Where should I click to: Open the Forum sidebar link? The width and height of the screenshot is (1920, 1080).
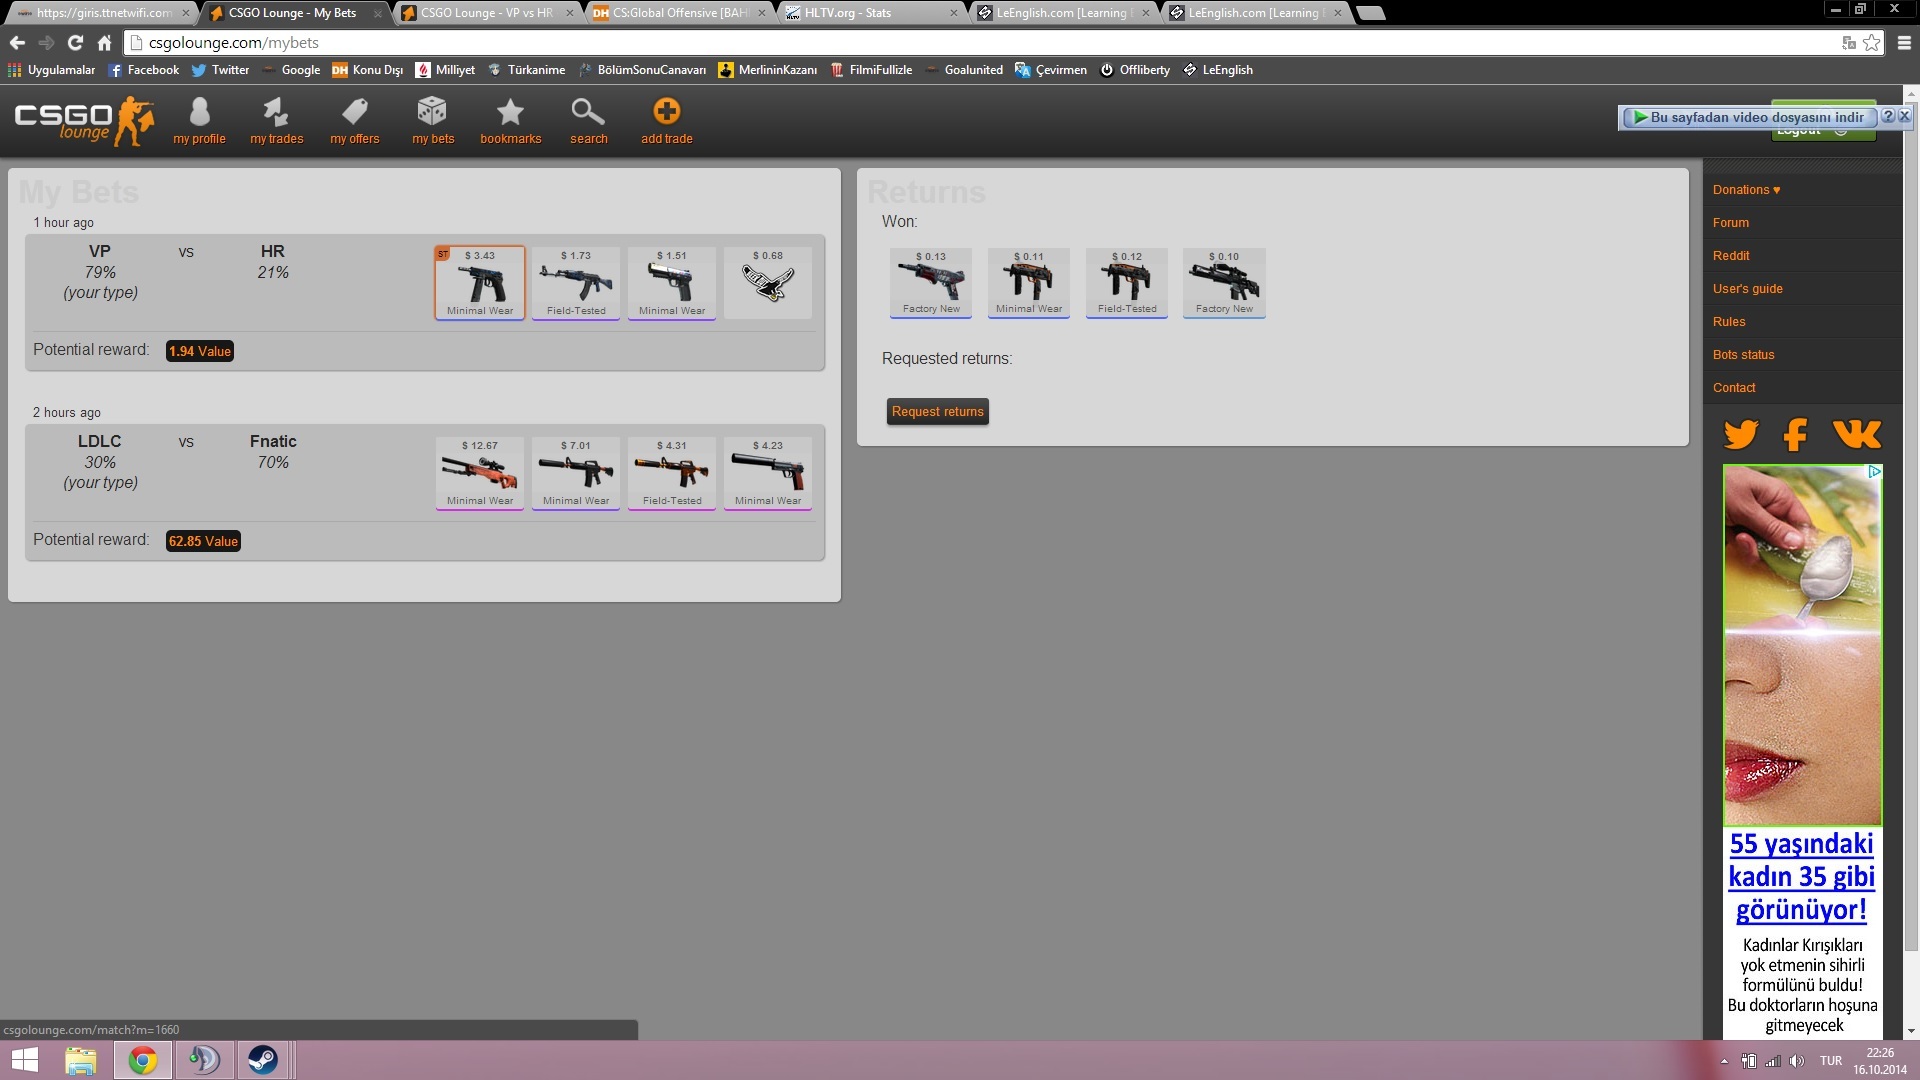point(1731,223)
